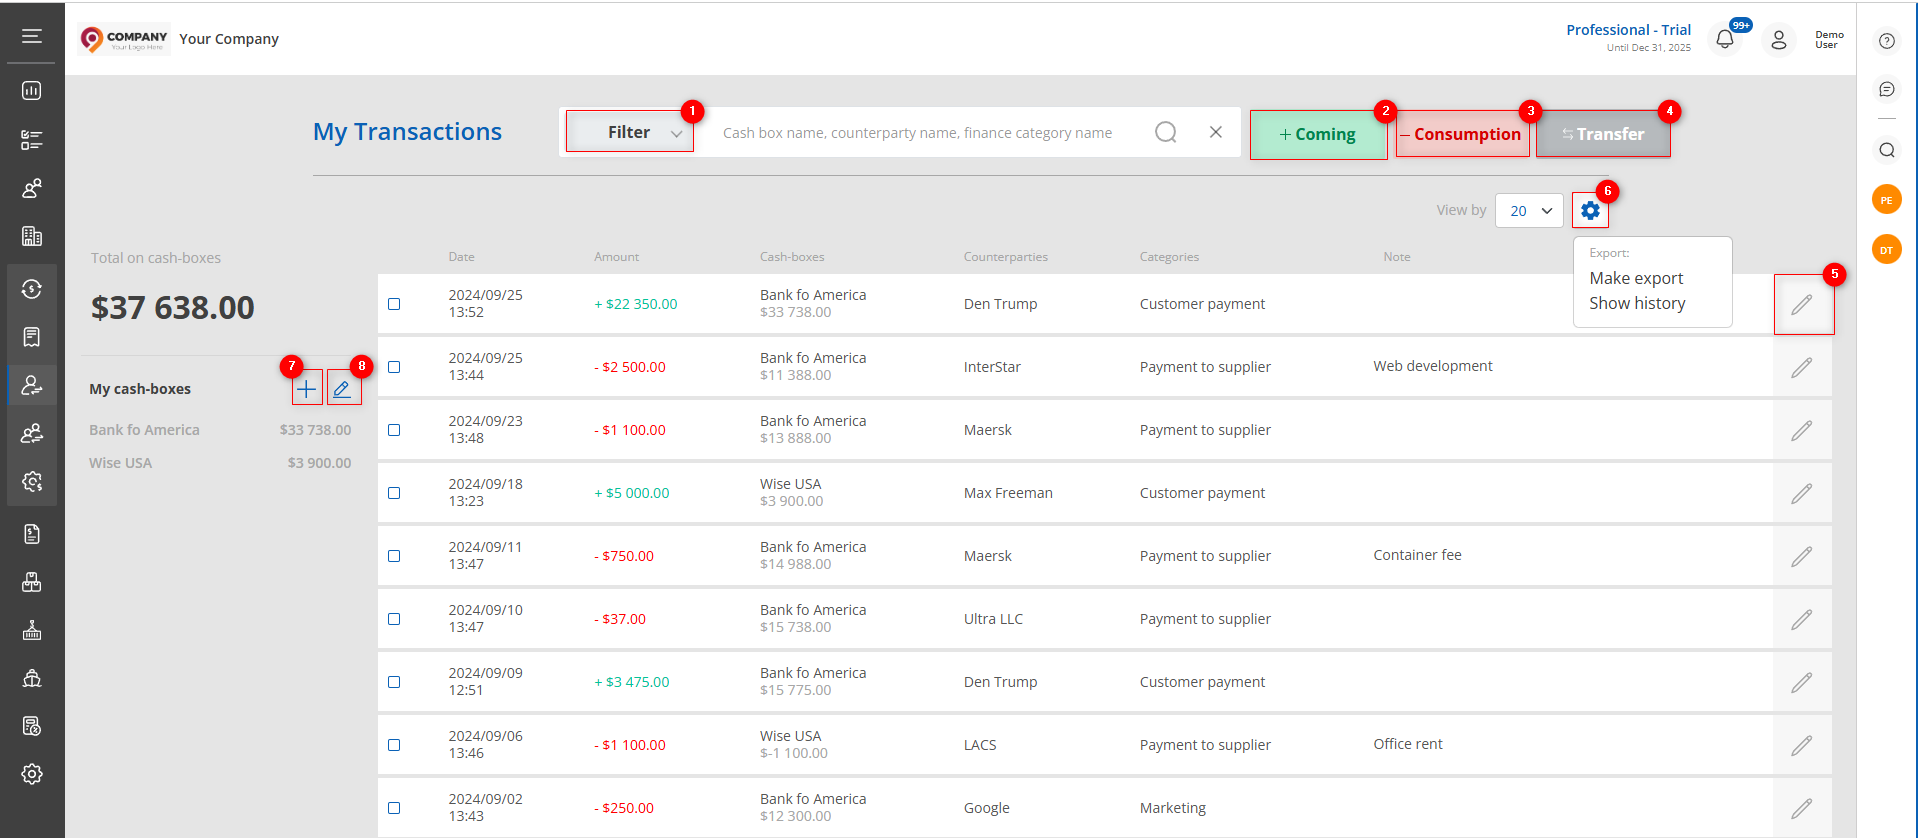Check the +$3 475.00 transaction box
Screen dimensions: 1918x838
[x=394, y=682]
